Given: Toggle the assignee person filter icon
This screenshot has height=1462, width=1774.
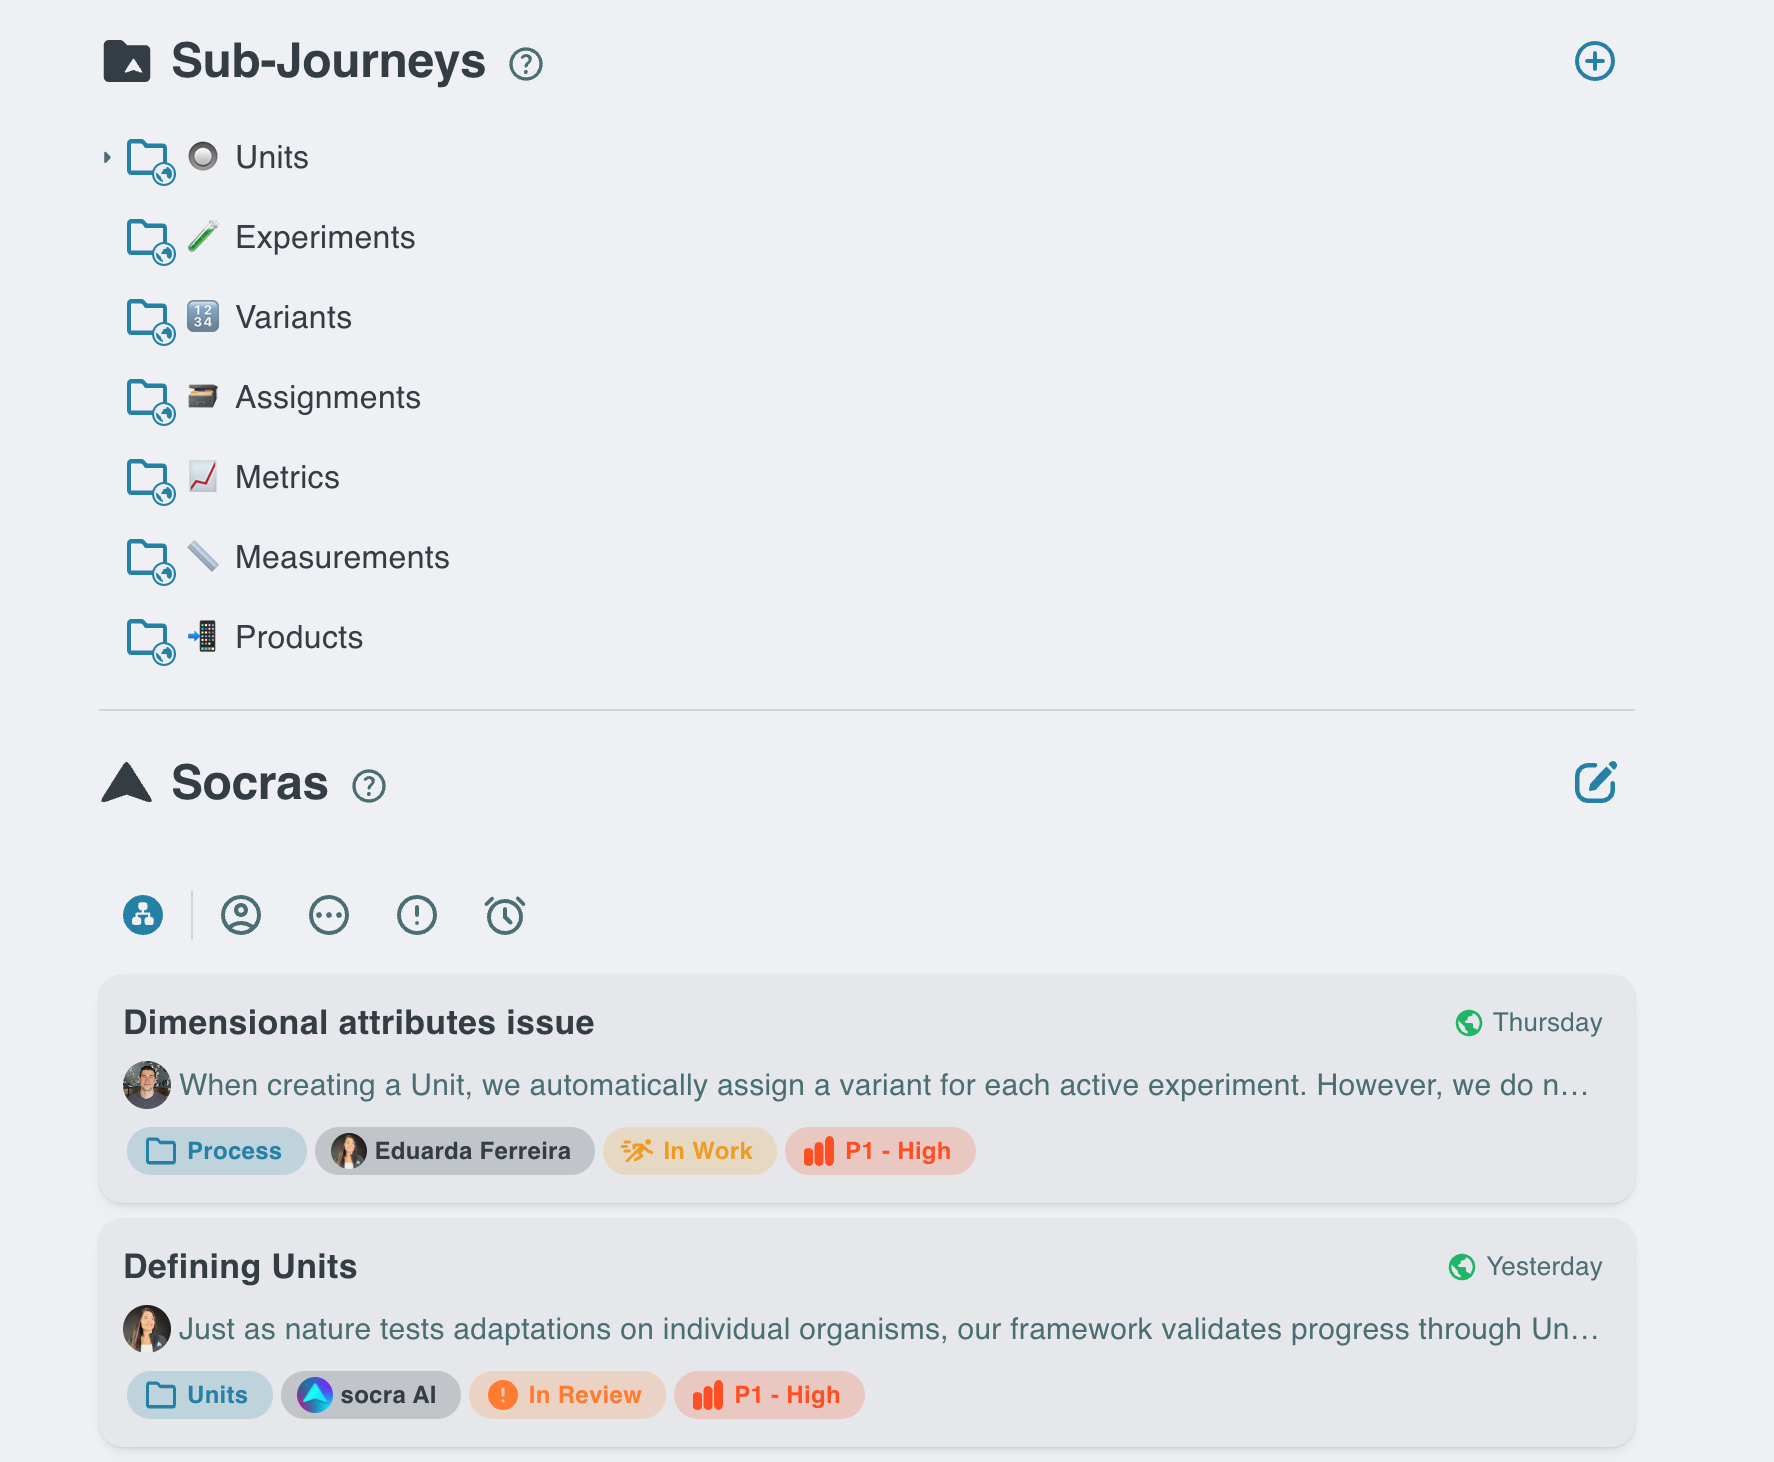Looking at the screenshot, I should point(241,915).
